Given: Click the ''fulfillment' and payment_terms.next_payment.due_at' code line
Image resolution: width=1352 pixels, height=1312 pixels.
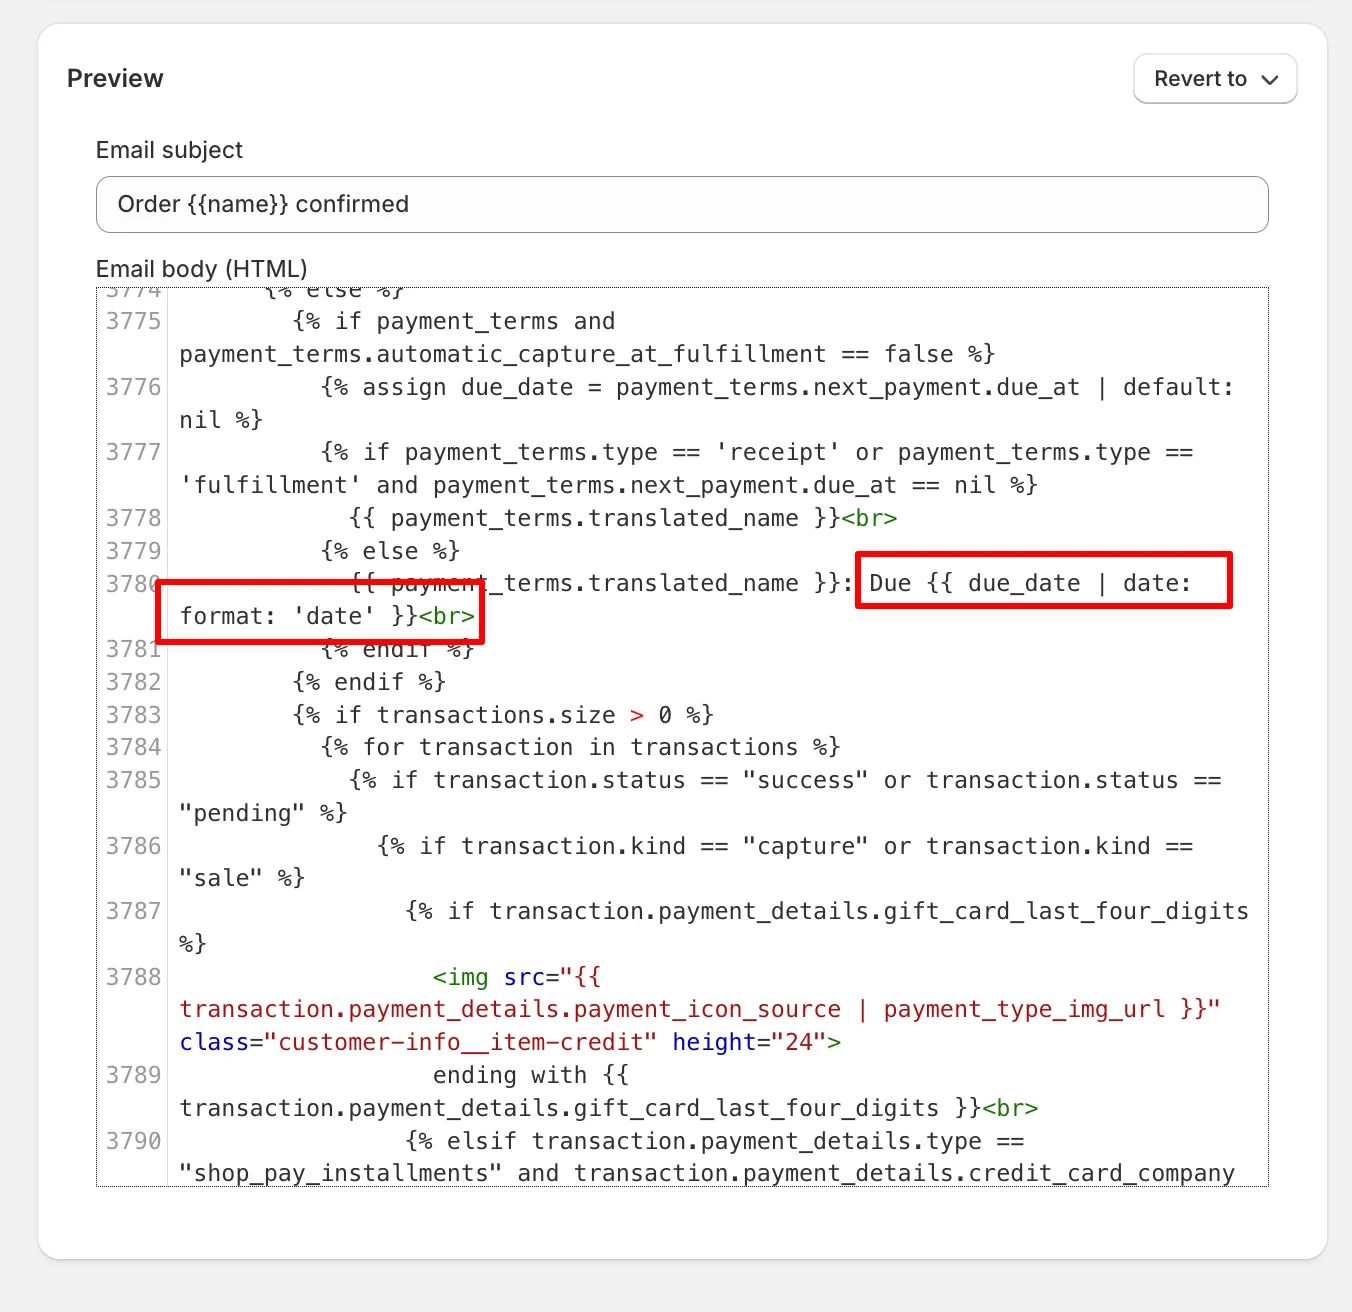Looking at the screenshot, I should tap(609, 485).
